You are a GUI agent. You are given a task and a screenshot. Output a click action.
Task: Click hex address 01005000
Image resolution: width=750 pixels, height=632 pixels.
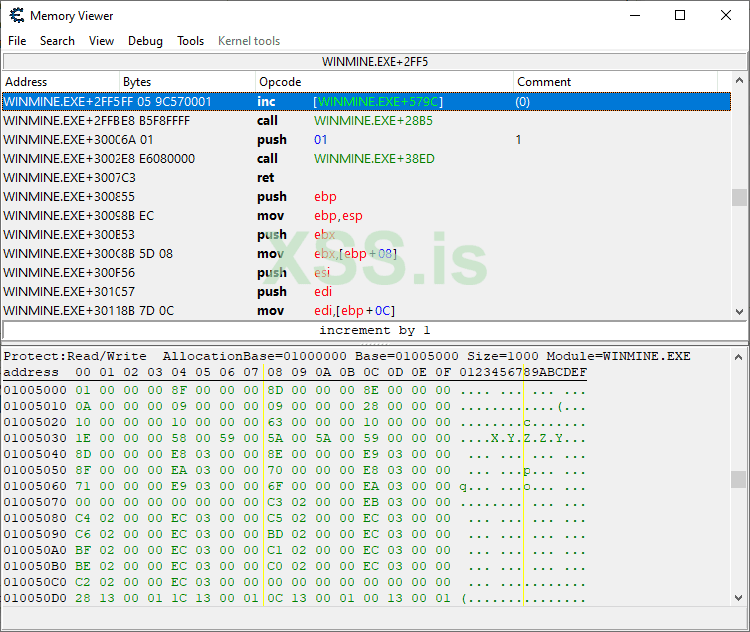pos(35,390)
